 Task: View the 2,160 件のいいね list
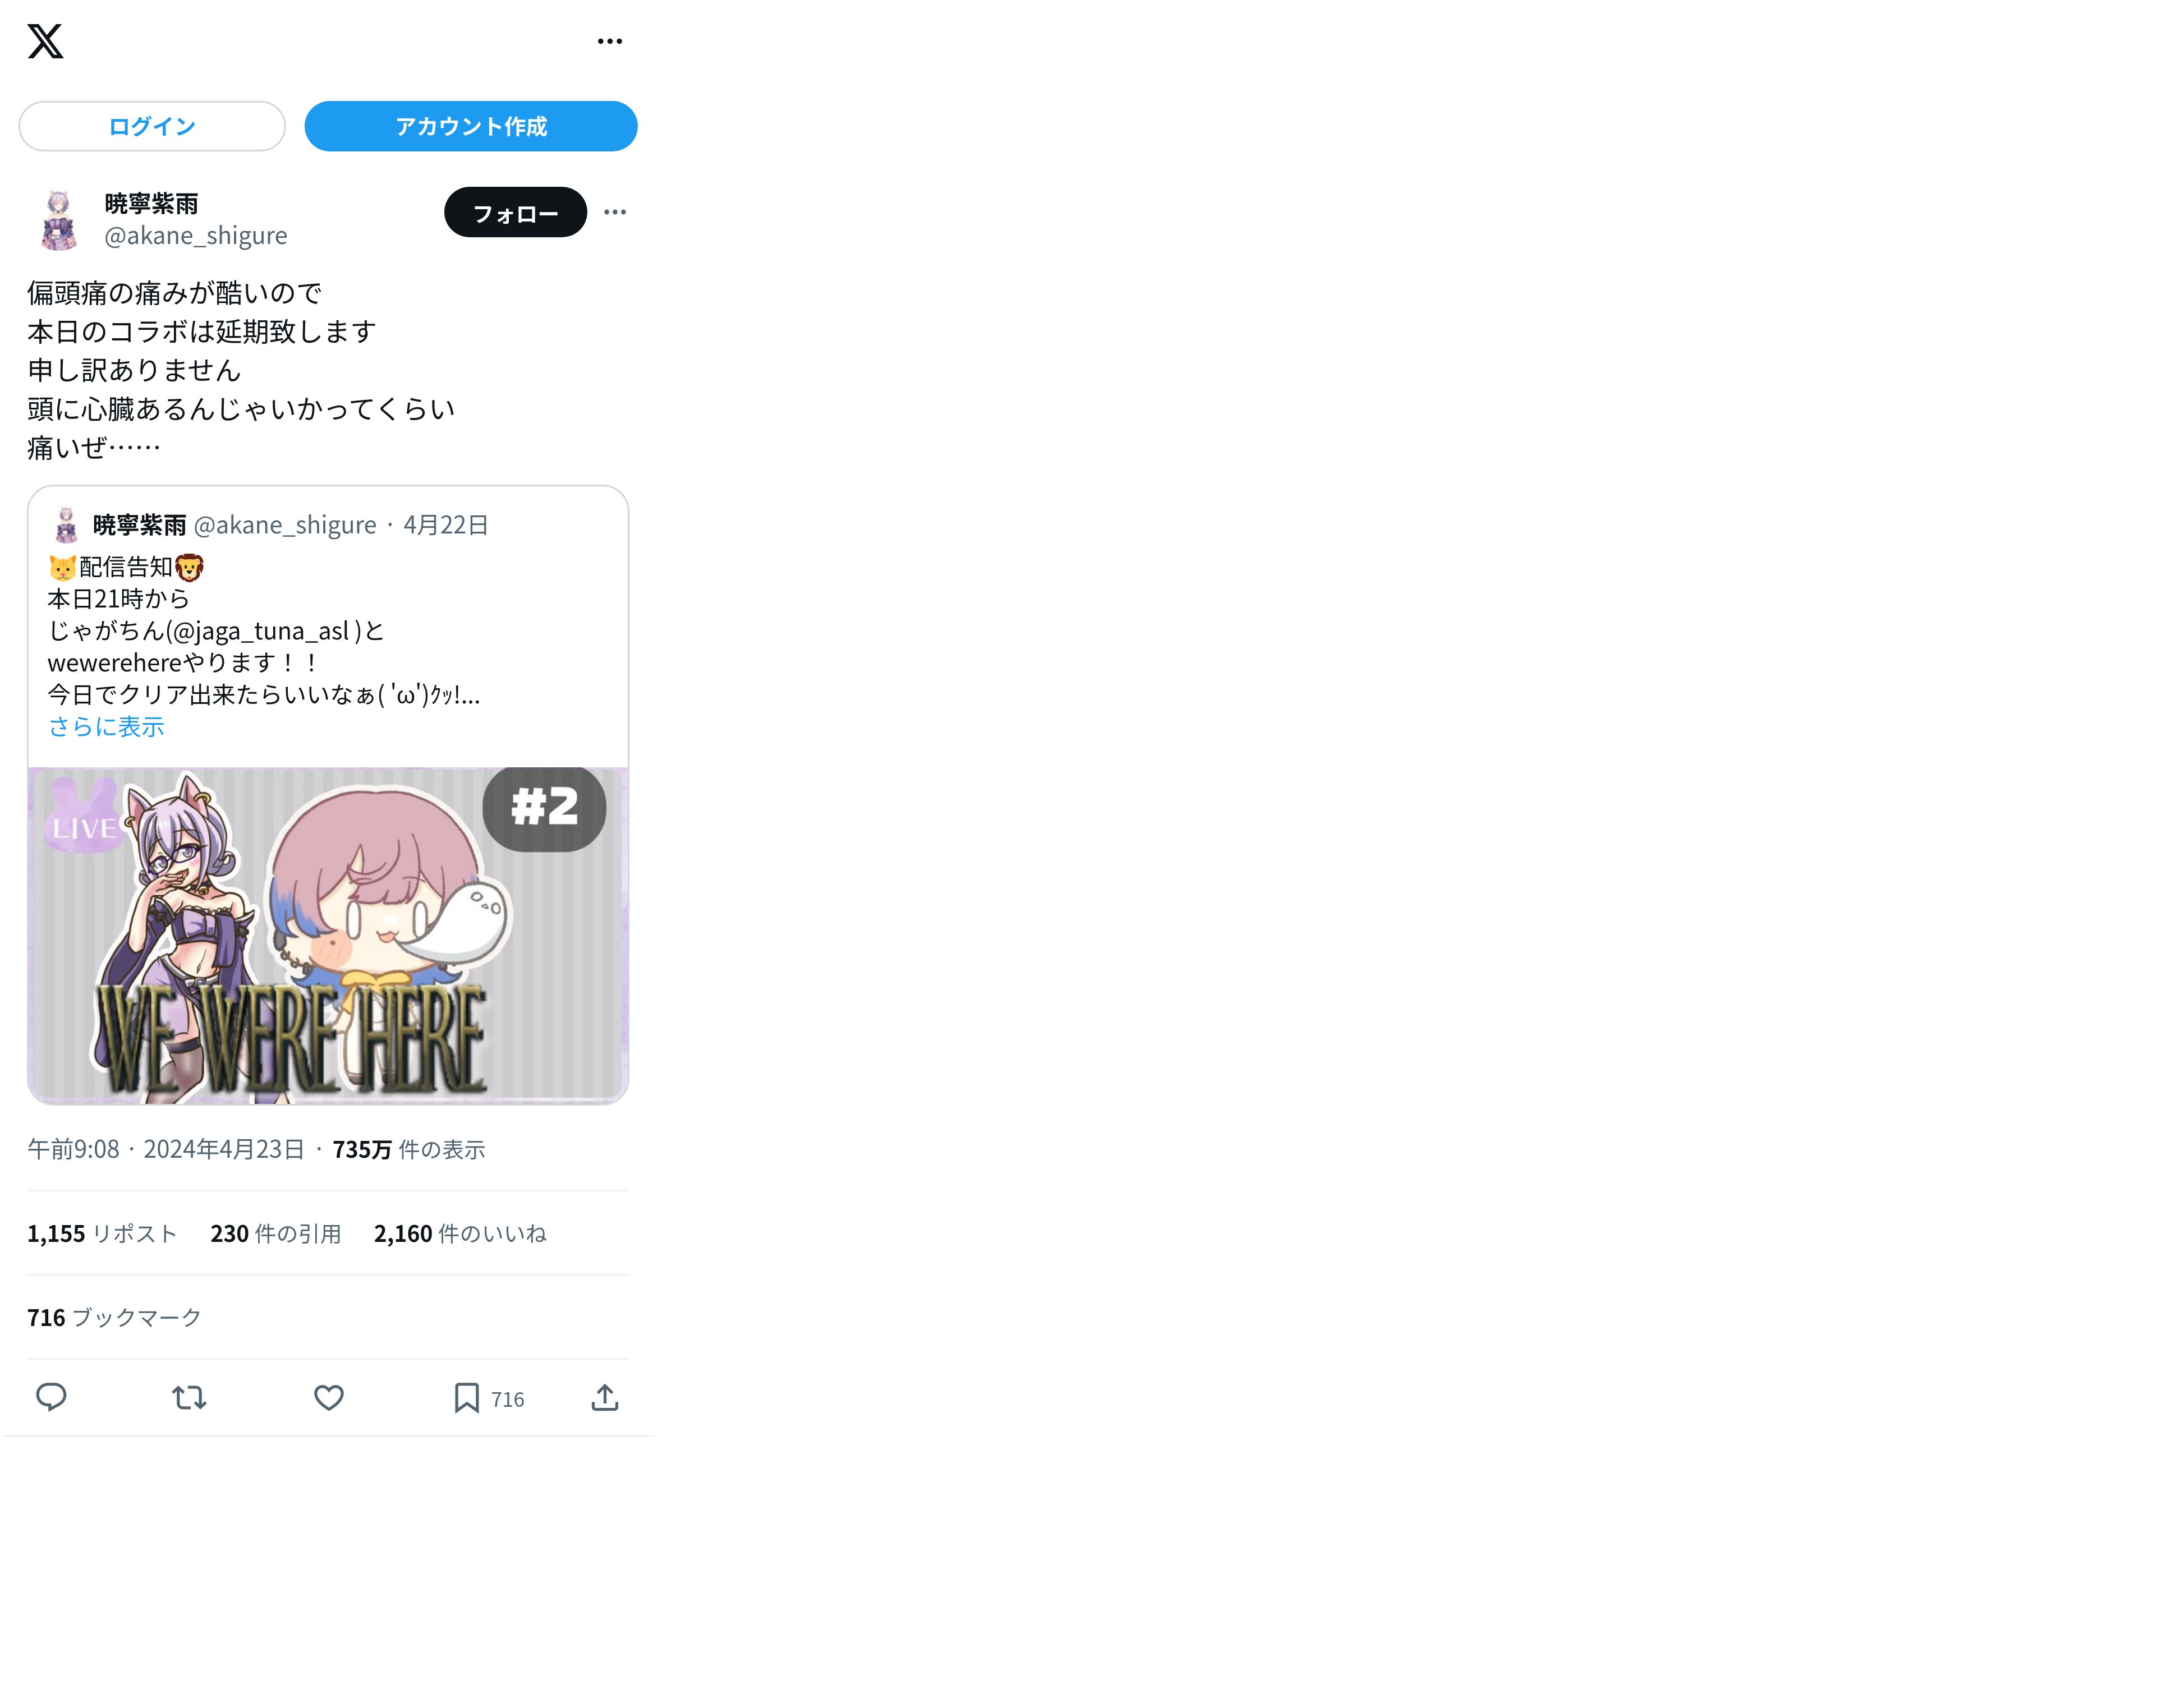click(x=460, y=1233)
